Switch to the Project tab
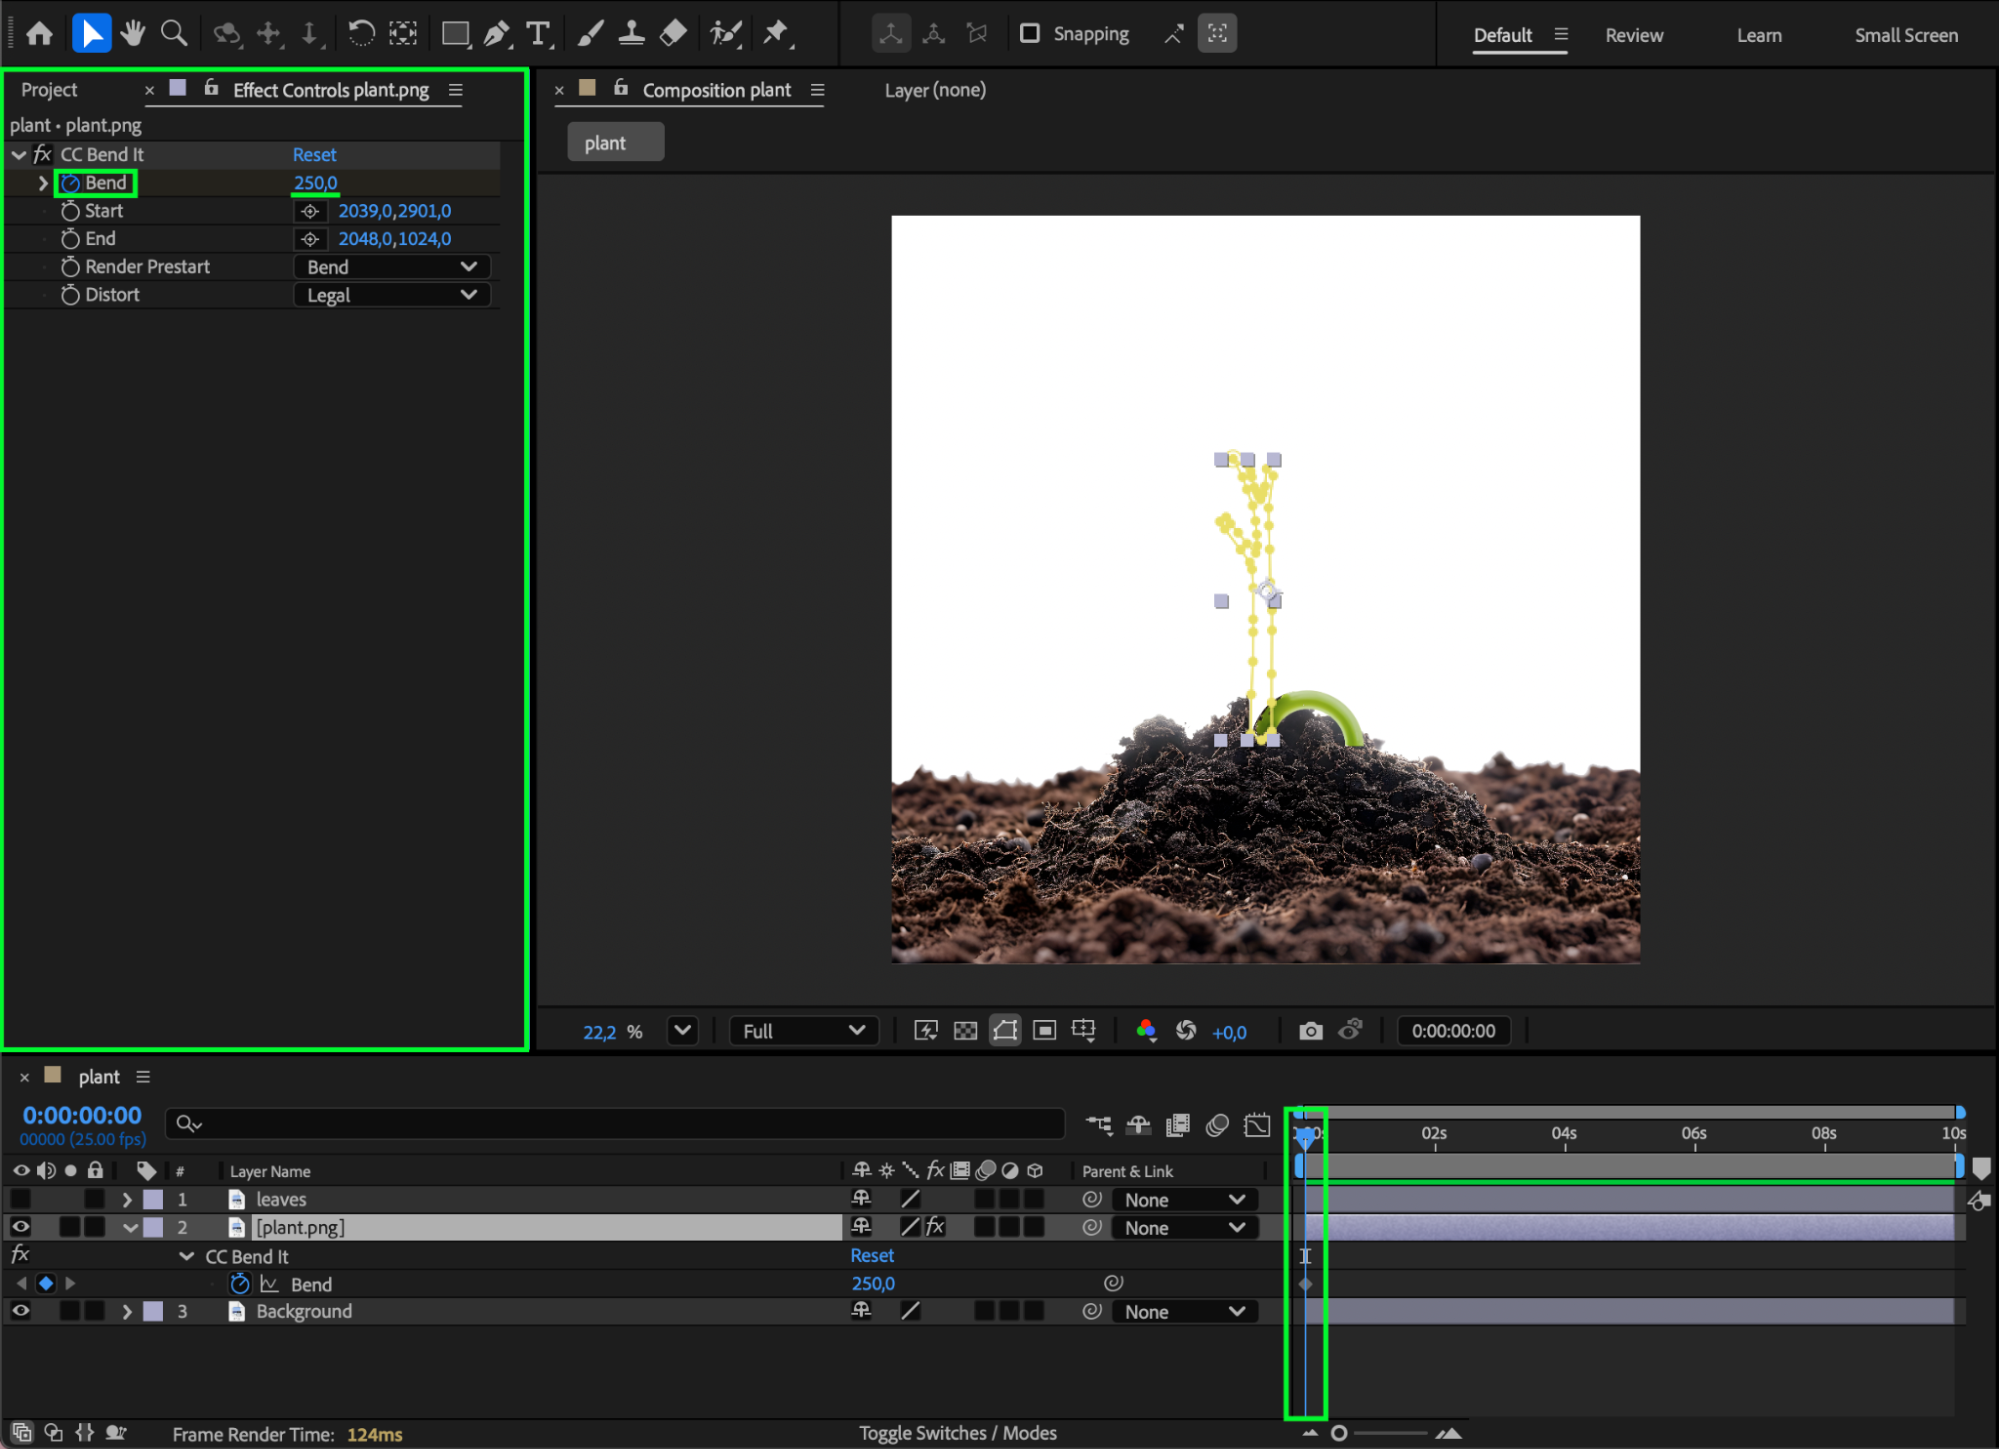The height and width of the screenshot is (1450, 1999). click(49, 90)
